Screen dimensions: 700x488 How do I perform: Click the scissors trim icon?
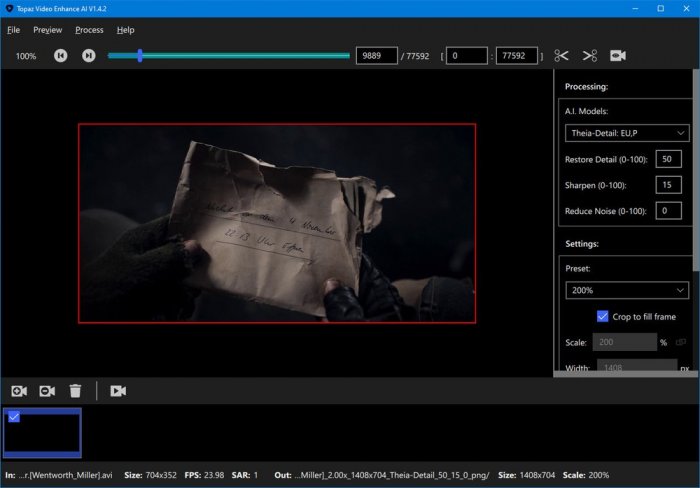click(561, 56)
